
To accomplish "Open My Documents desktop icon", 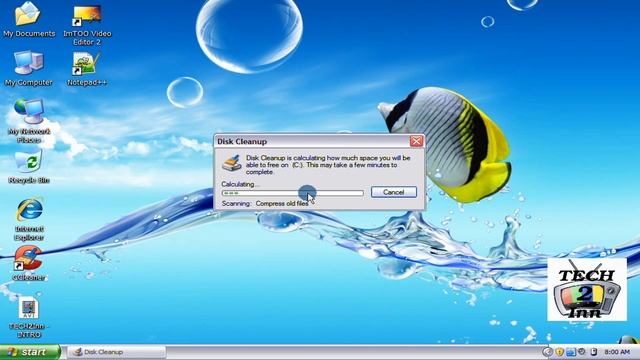I will [x=28, y=20].
